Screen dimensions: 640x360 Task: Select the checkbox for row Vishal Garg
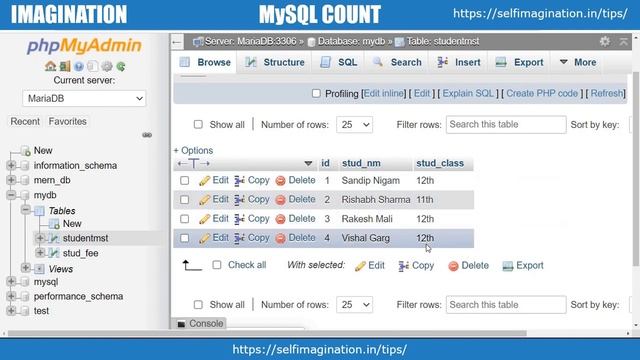[184, 238]
